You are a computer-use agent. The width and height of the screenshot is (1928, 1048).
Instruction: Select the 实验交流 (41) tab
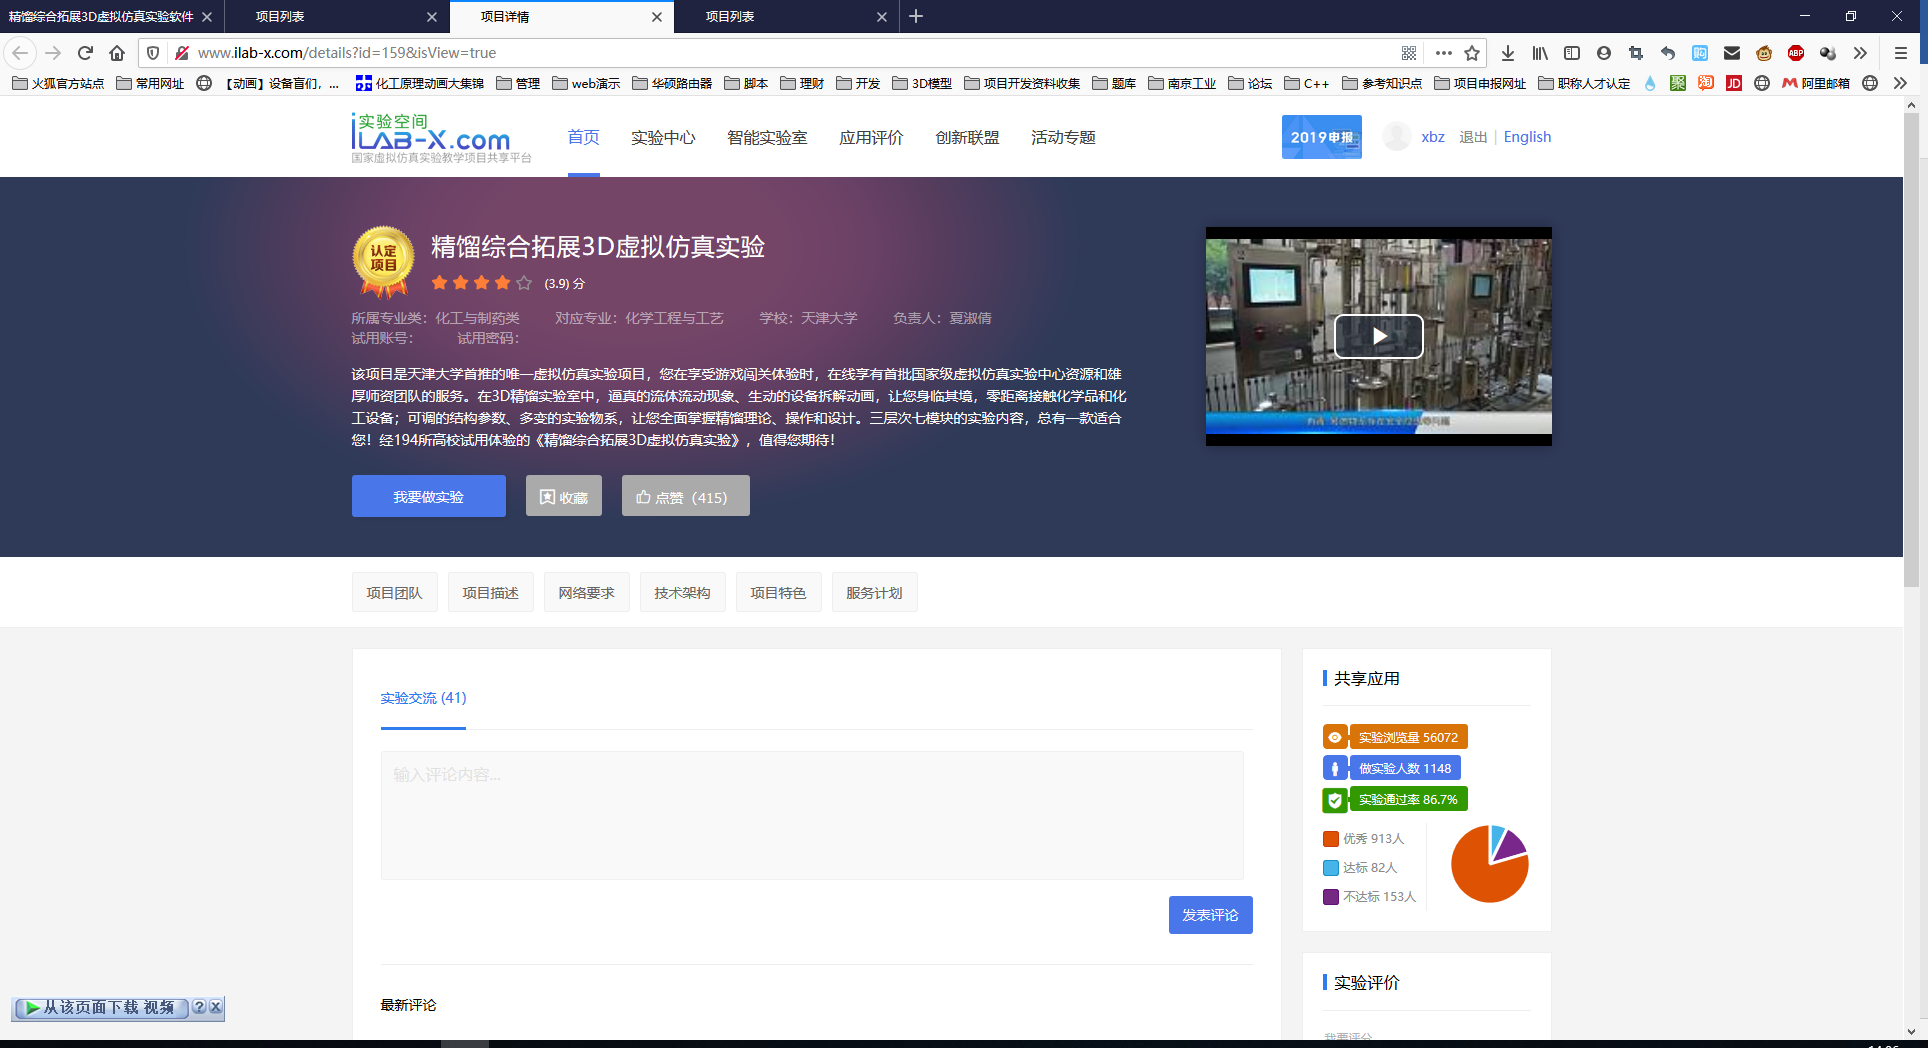click(x=423, y=698)
